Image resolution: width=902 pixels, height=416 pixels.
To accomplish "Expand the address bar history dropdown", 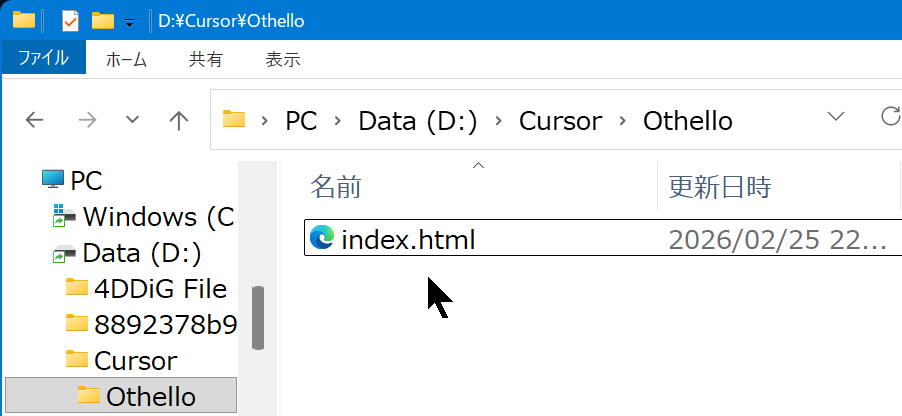I will click(838, 118).
